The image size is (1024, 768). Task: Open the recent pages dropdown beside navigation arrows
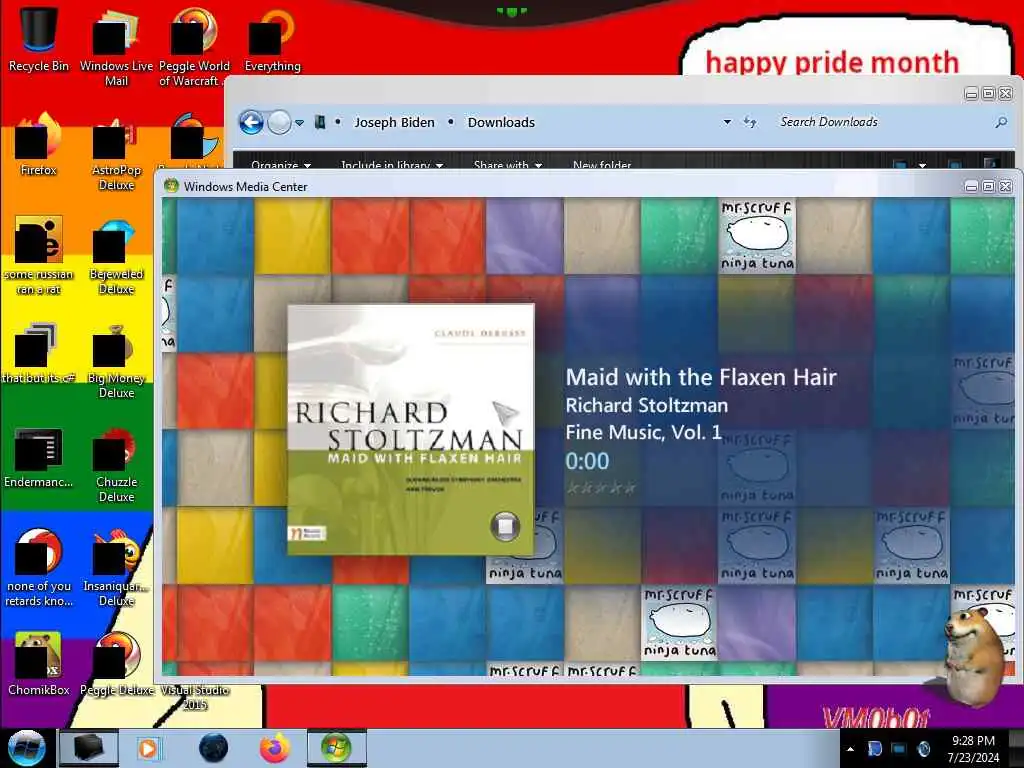pyautogui.click(x=299, y=123)
